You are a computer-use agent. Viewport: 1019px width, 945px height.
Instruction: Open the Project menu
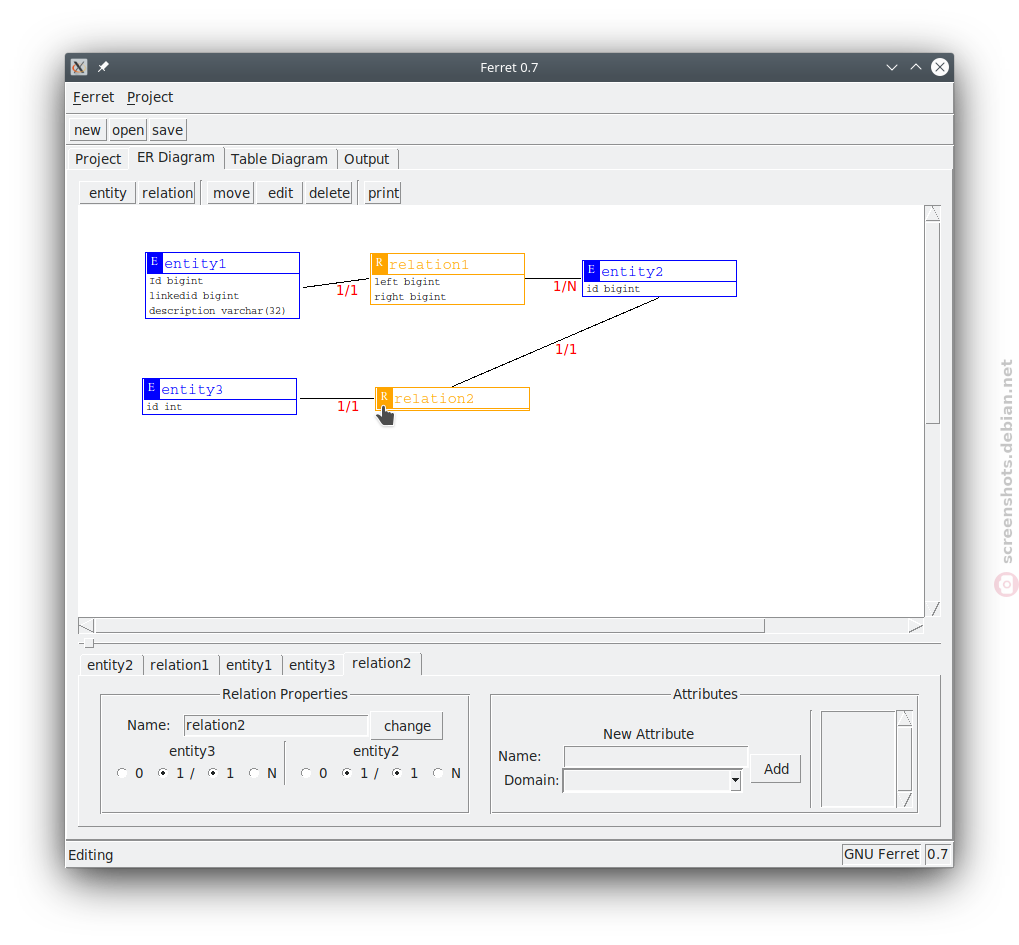pyautogui.click(x=150, y=97)
